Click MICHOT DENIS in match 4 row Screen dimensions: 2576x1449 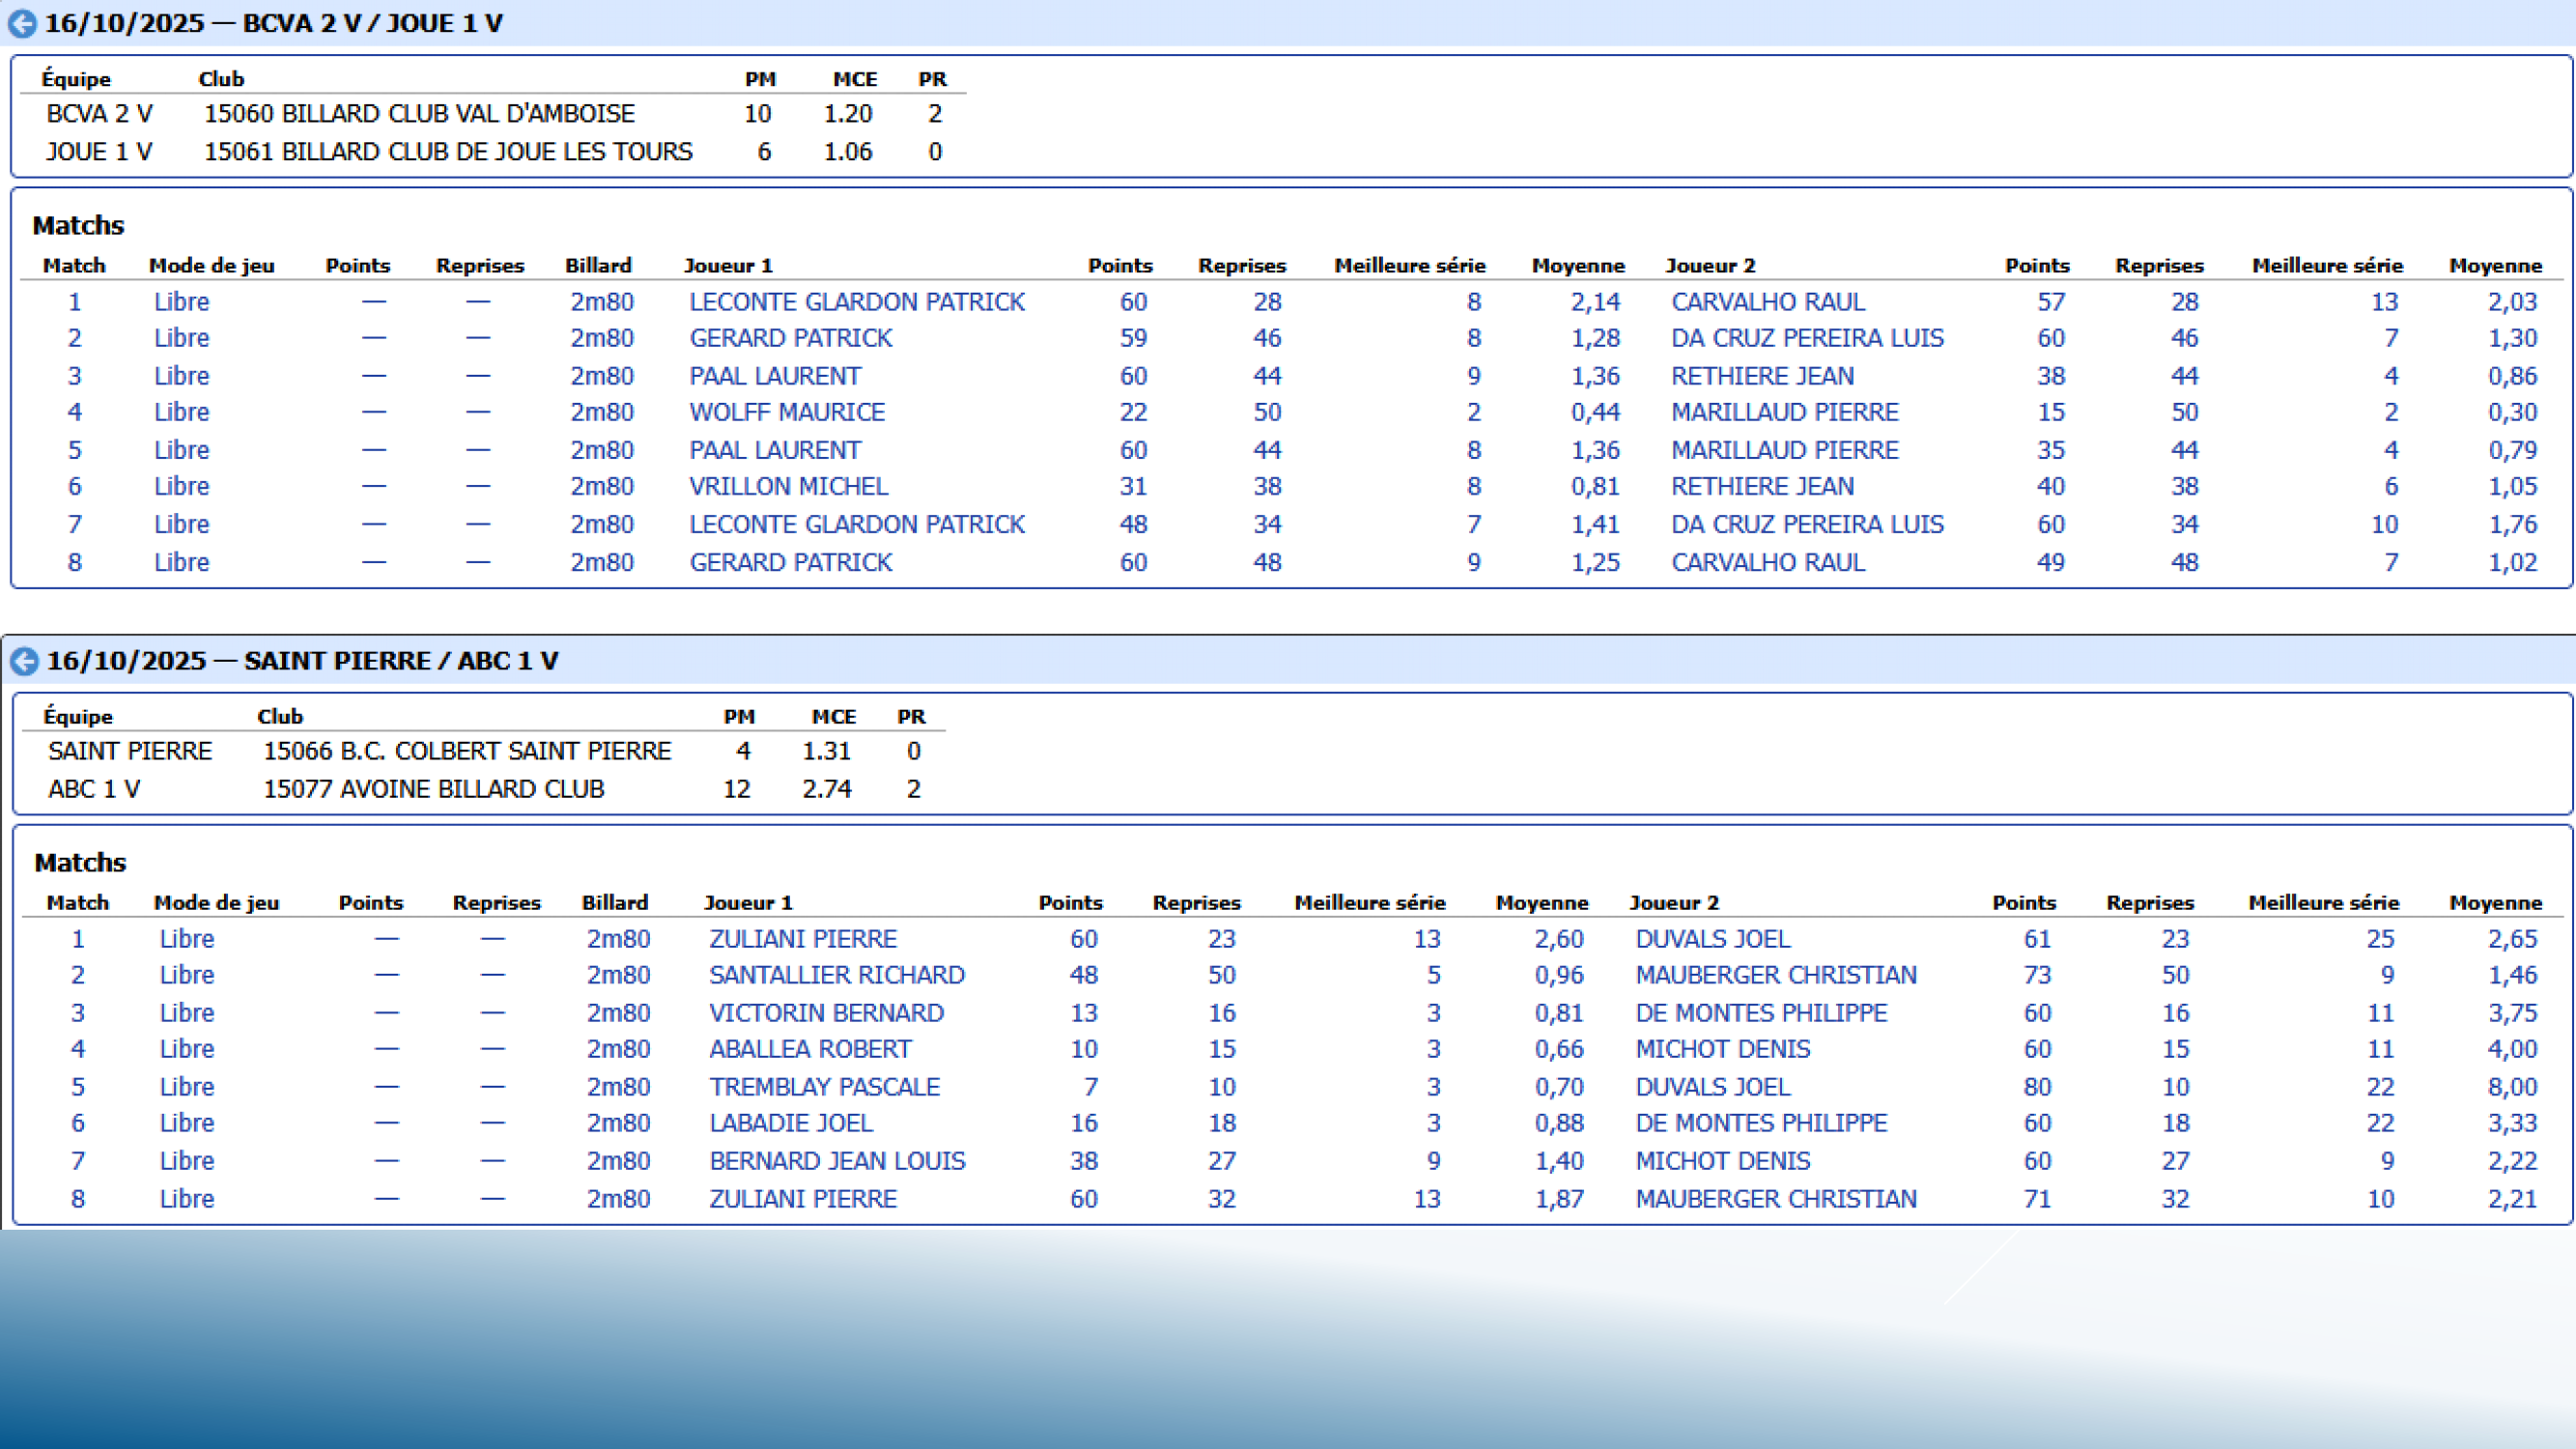(x=1722, y=1049)
